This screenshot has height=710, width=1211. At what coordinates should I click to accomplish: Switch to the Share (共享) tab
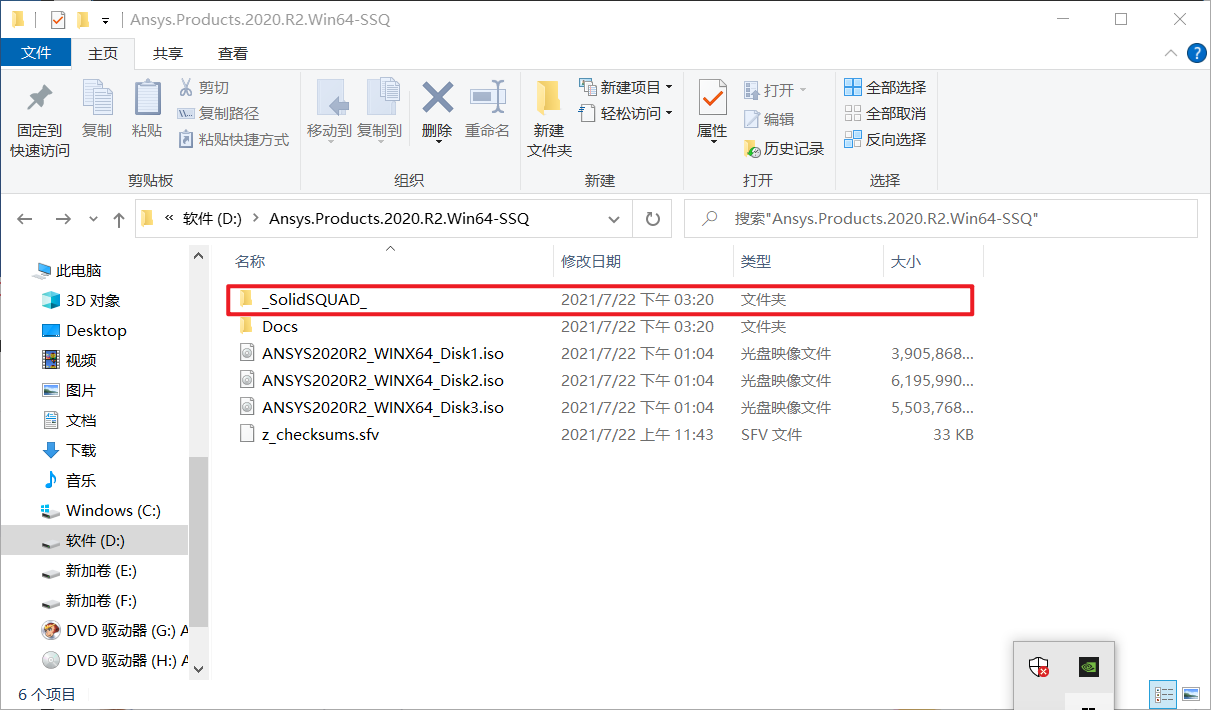point(168,54)
